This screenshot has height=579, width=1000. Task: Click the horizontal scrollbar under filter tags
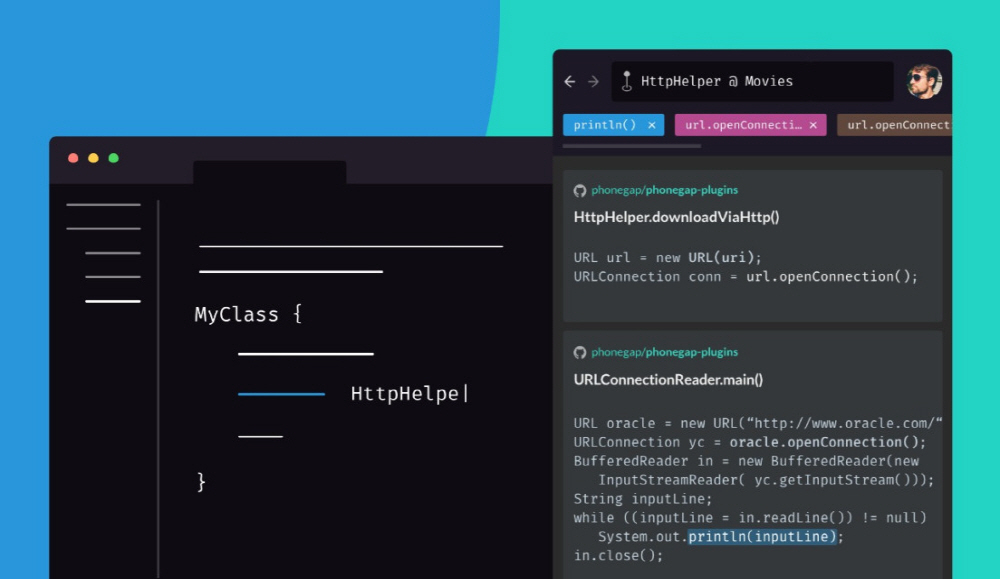click(x=632, y=146)
